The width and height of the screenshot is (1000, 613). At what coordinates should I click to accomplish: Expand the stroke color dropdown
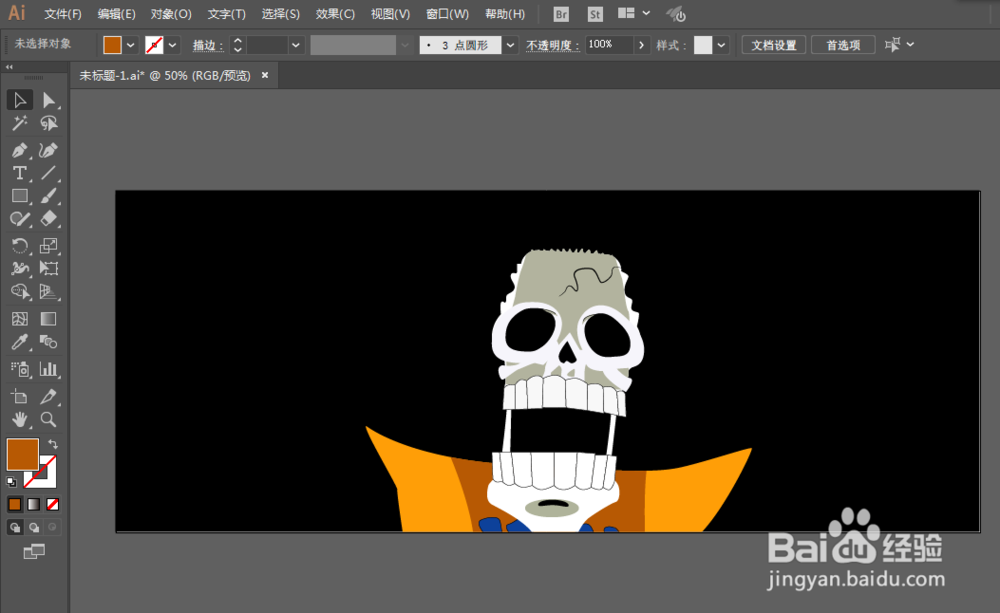pos(172,45)
